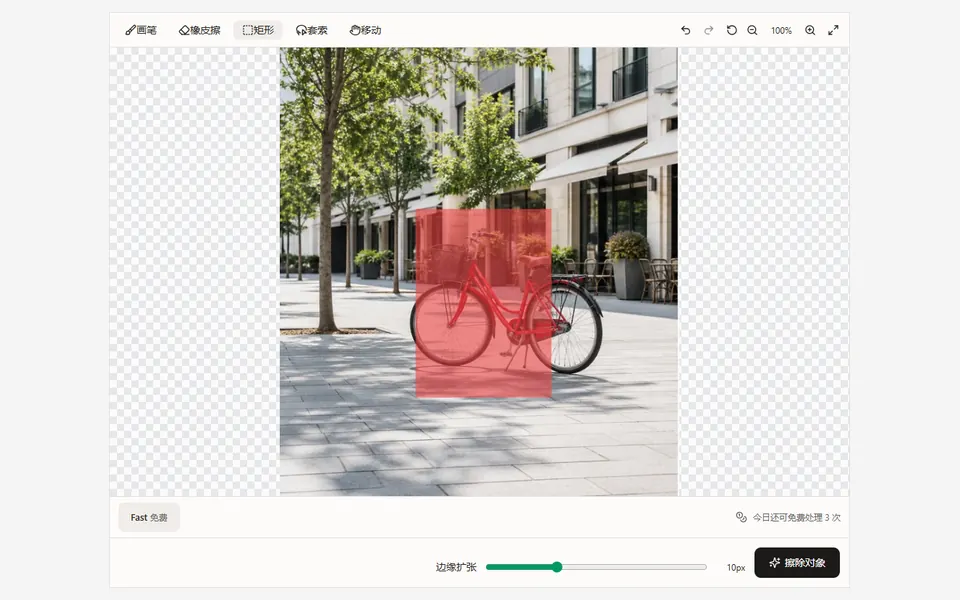Viewport: 960px width, 600px height.
Task: Select the 画笔 brush tool
Action: [141, 30]
